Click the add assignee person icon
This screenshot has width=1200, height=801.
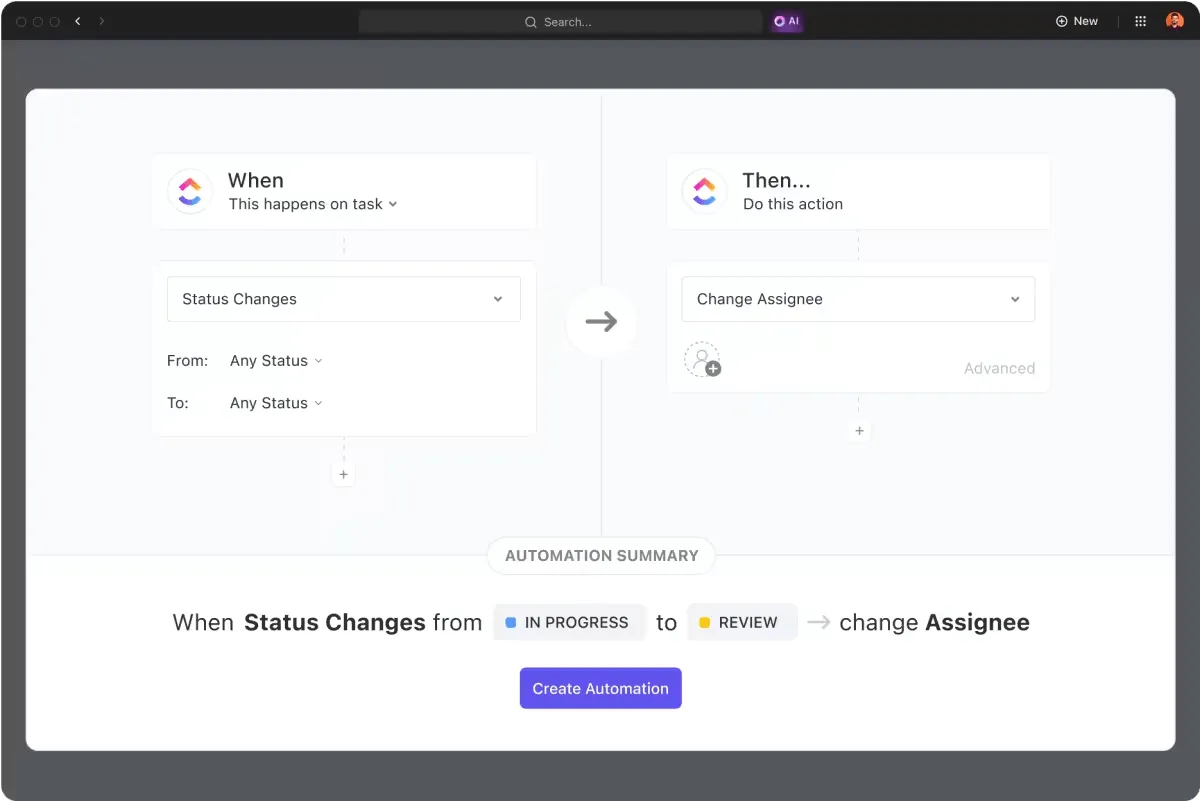point(702,360)
